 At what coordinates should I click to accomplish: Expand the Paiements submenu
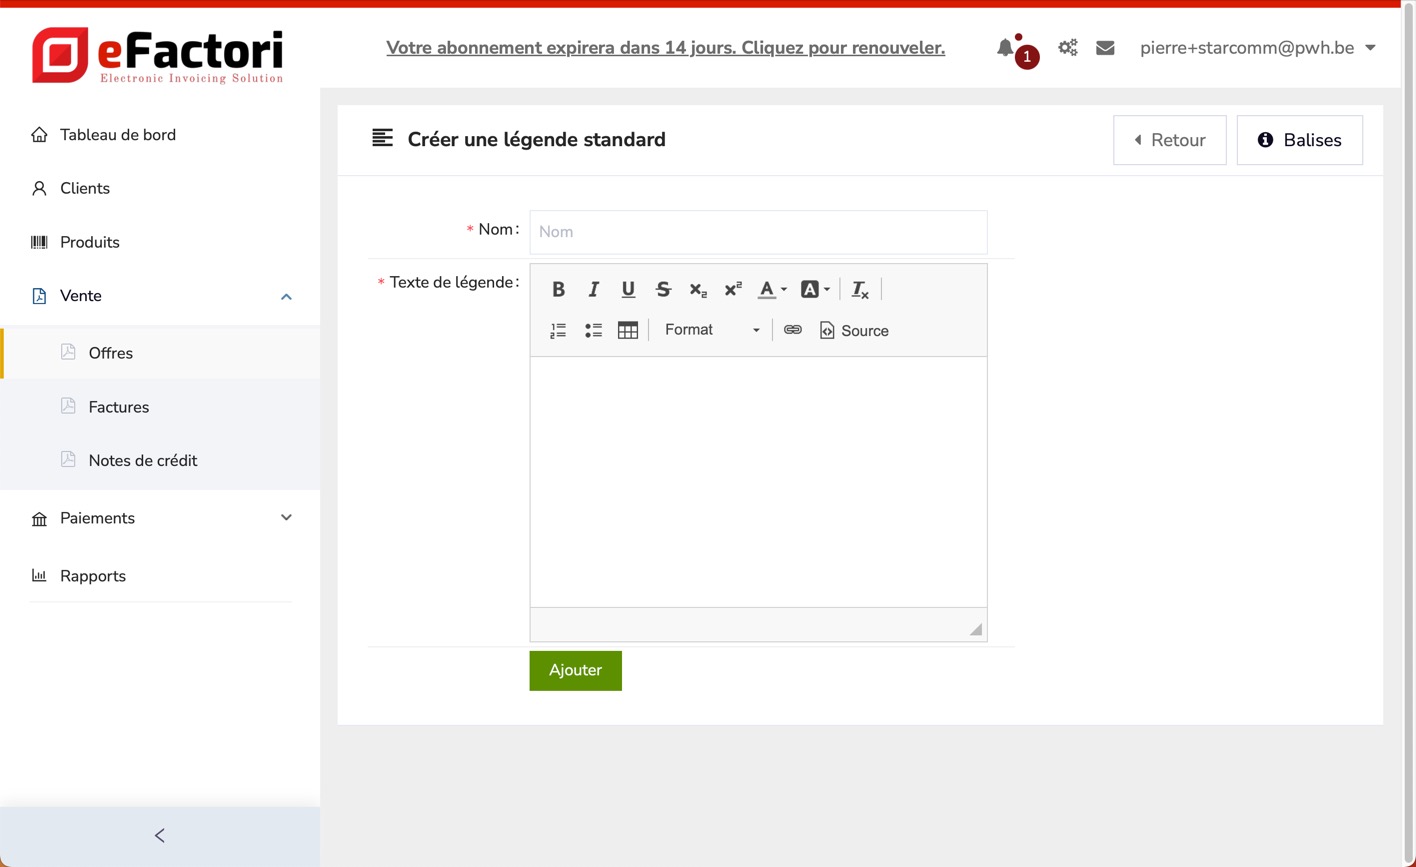[286, 518]
